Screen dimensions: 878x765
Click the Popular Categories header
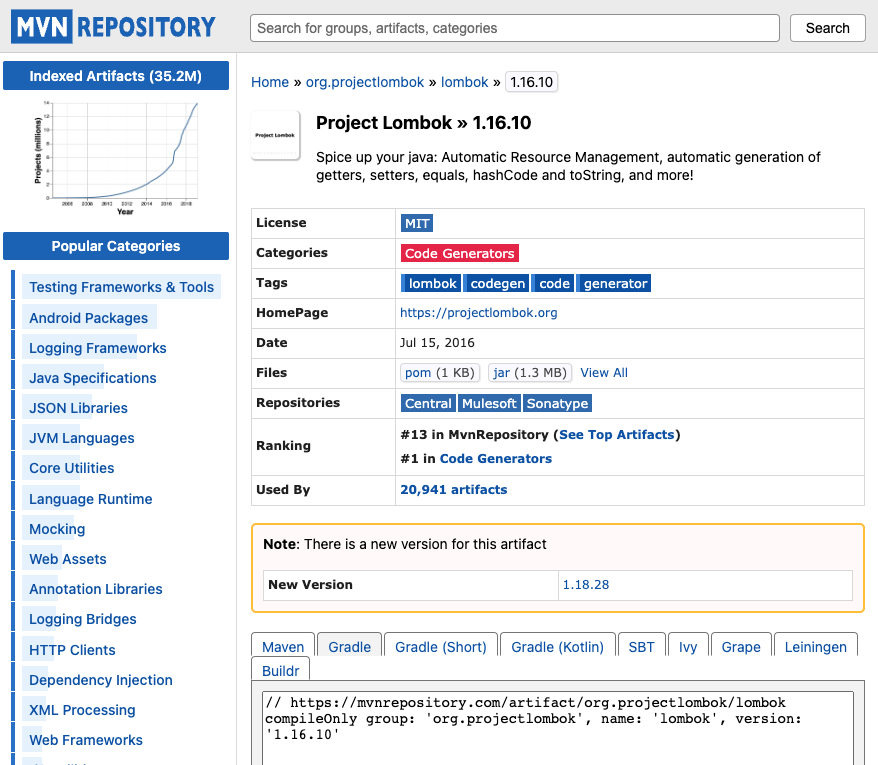coord(116,246)
